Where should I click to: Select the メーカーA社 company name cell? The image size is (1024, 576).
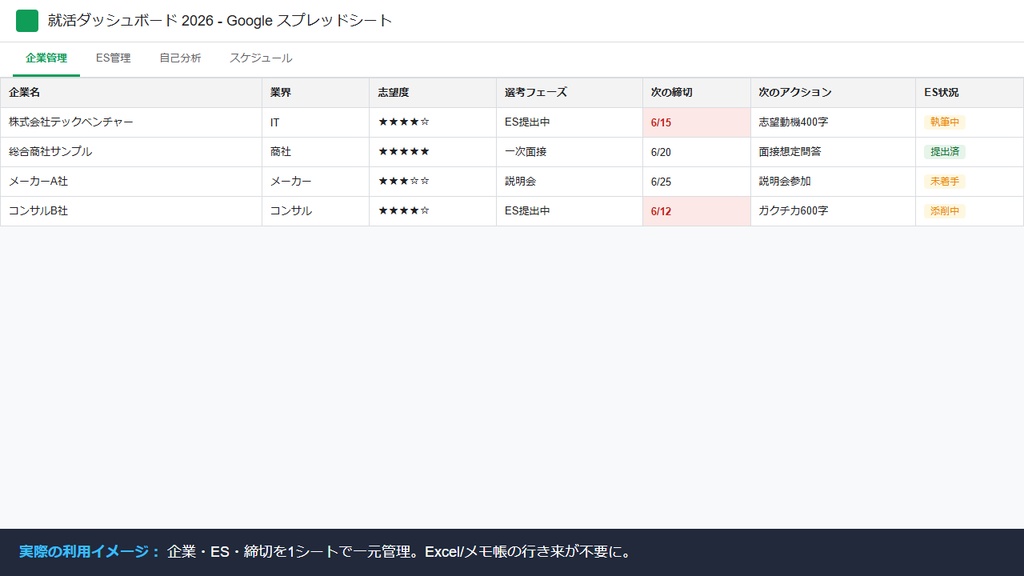tap(131, 182)
